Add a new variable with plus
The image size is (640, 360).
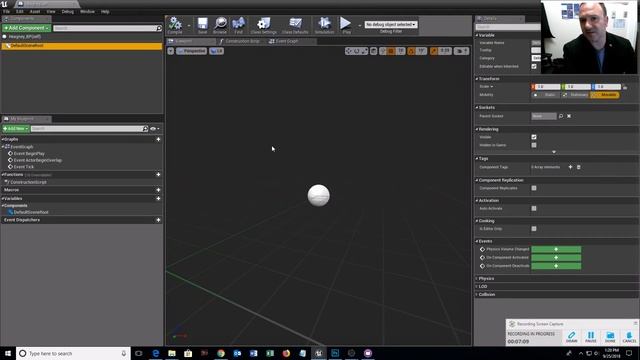click(x=158, y=199)
